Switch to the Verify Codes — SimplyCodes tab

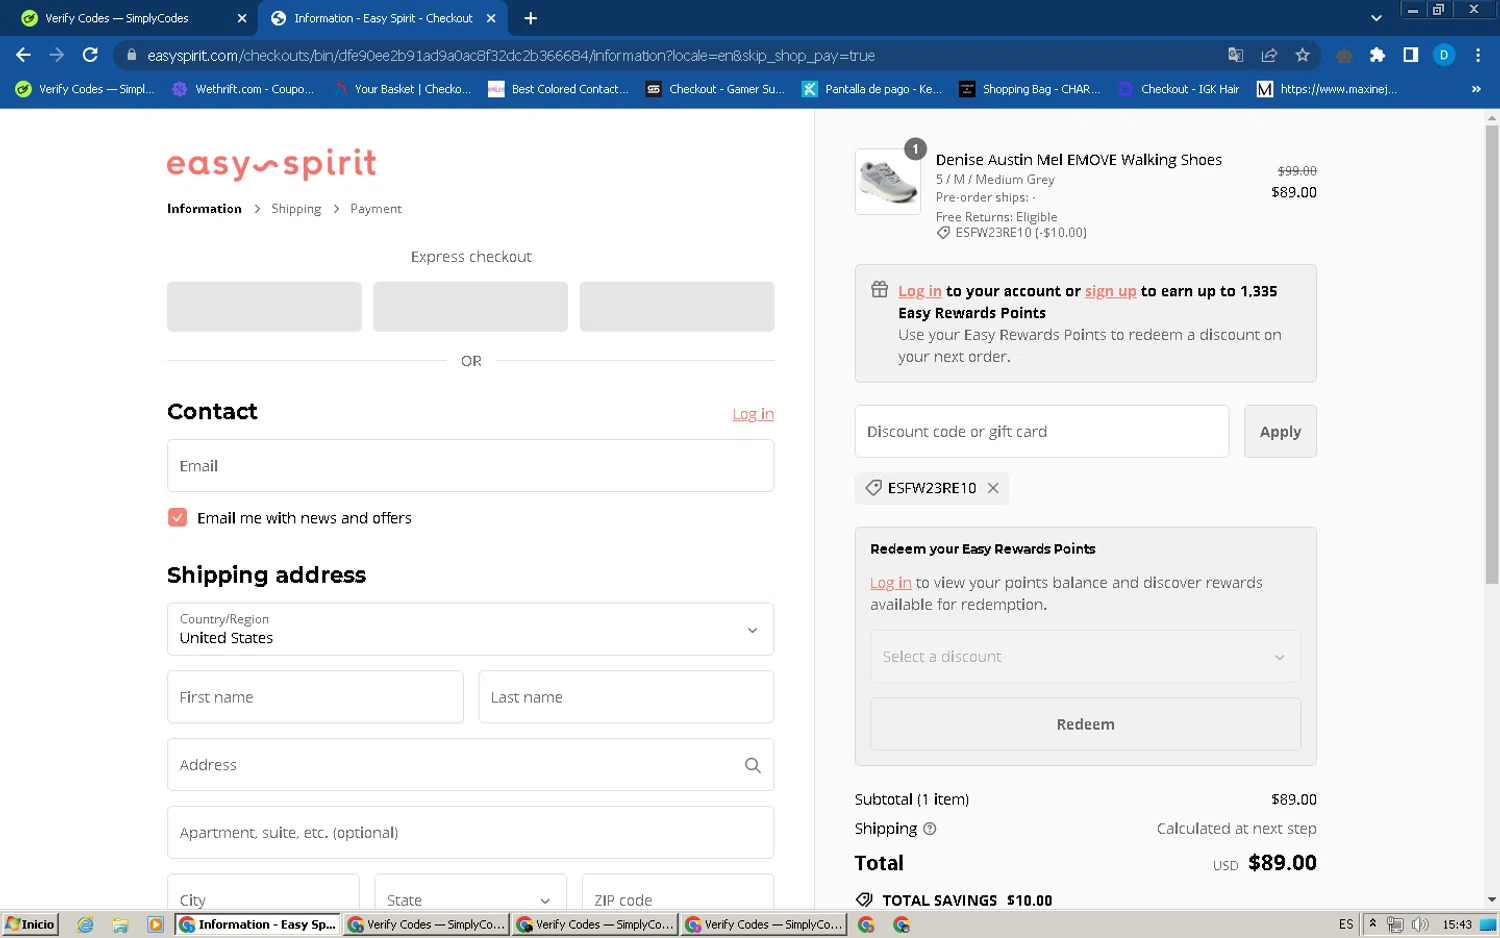pos(128,18)
